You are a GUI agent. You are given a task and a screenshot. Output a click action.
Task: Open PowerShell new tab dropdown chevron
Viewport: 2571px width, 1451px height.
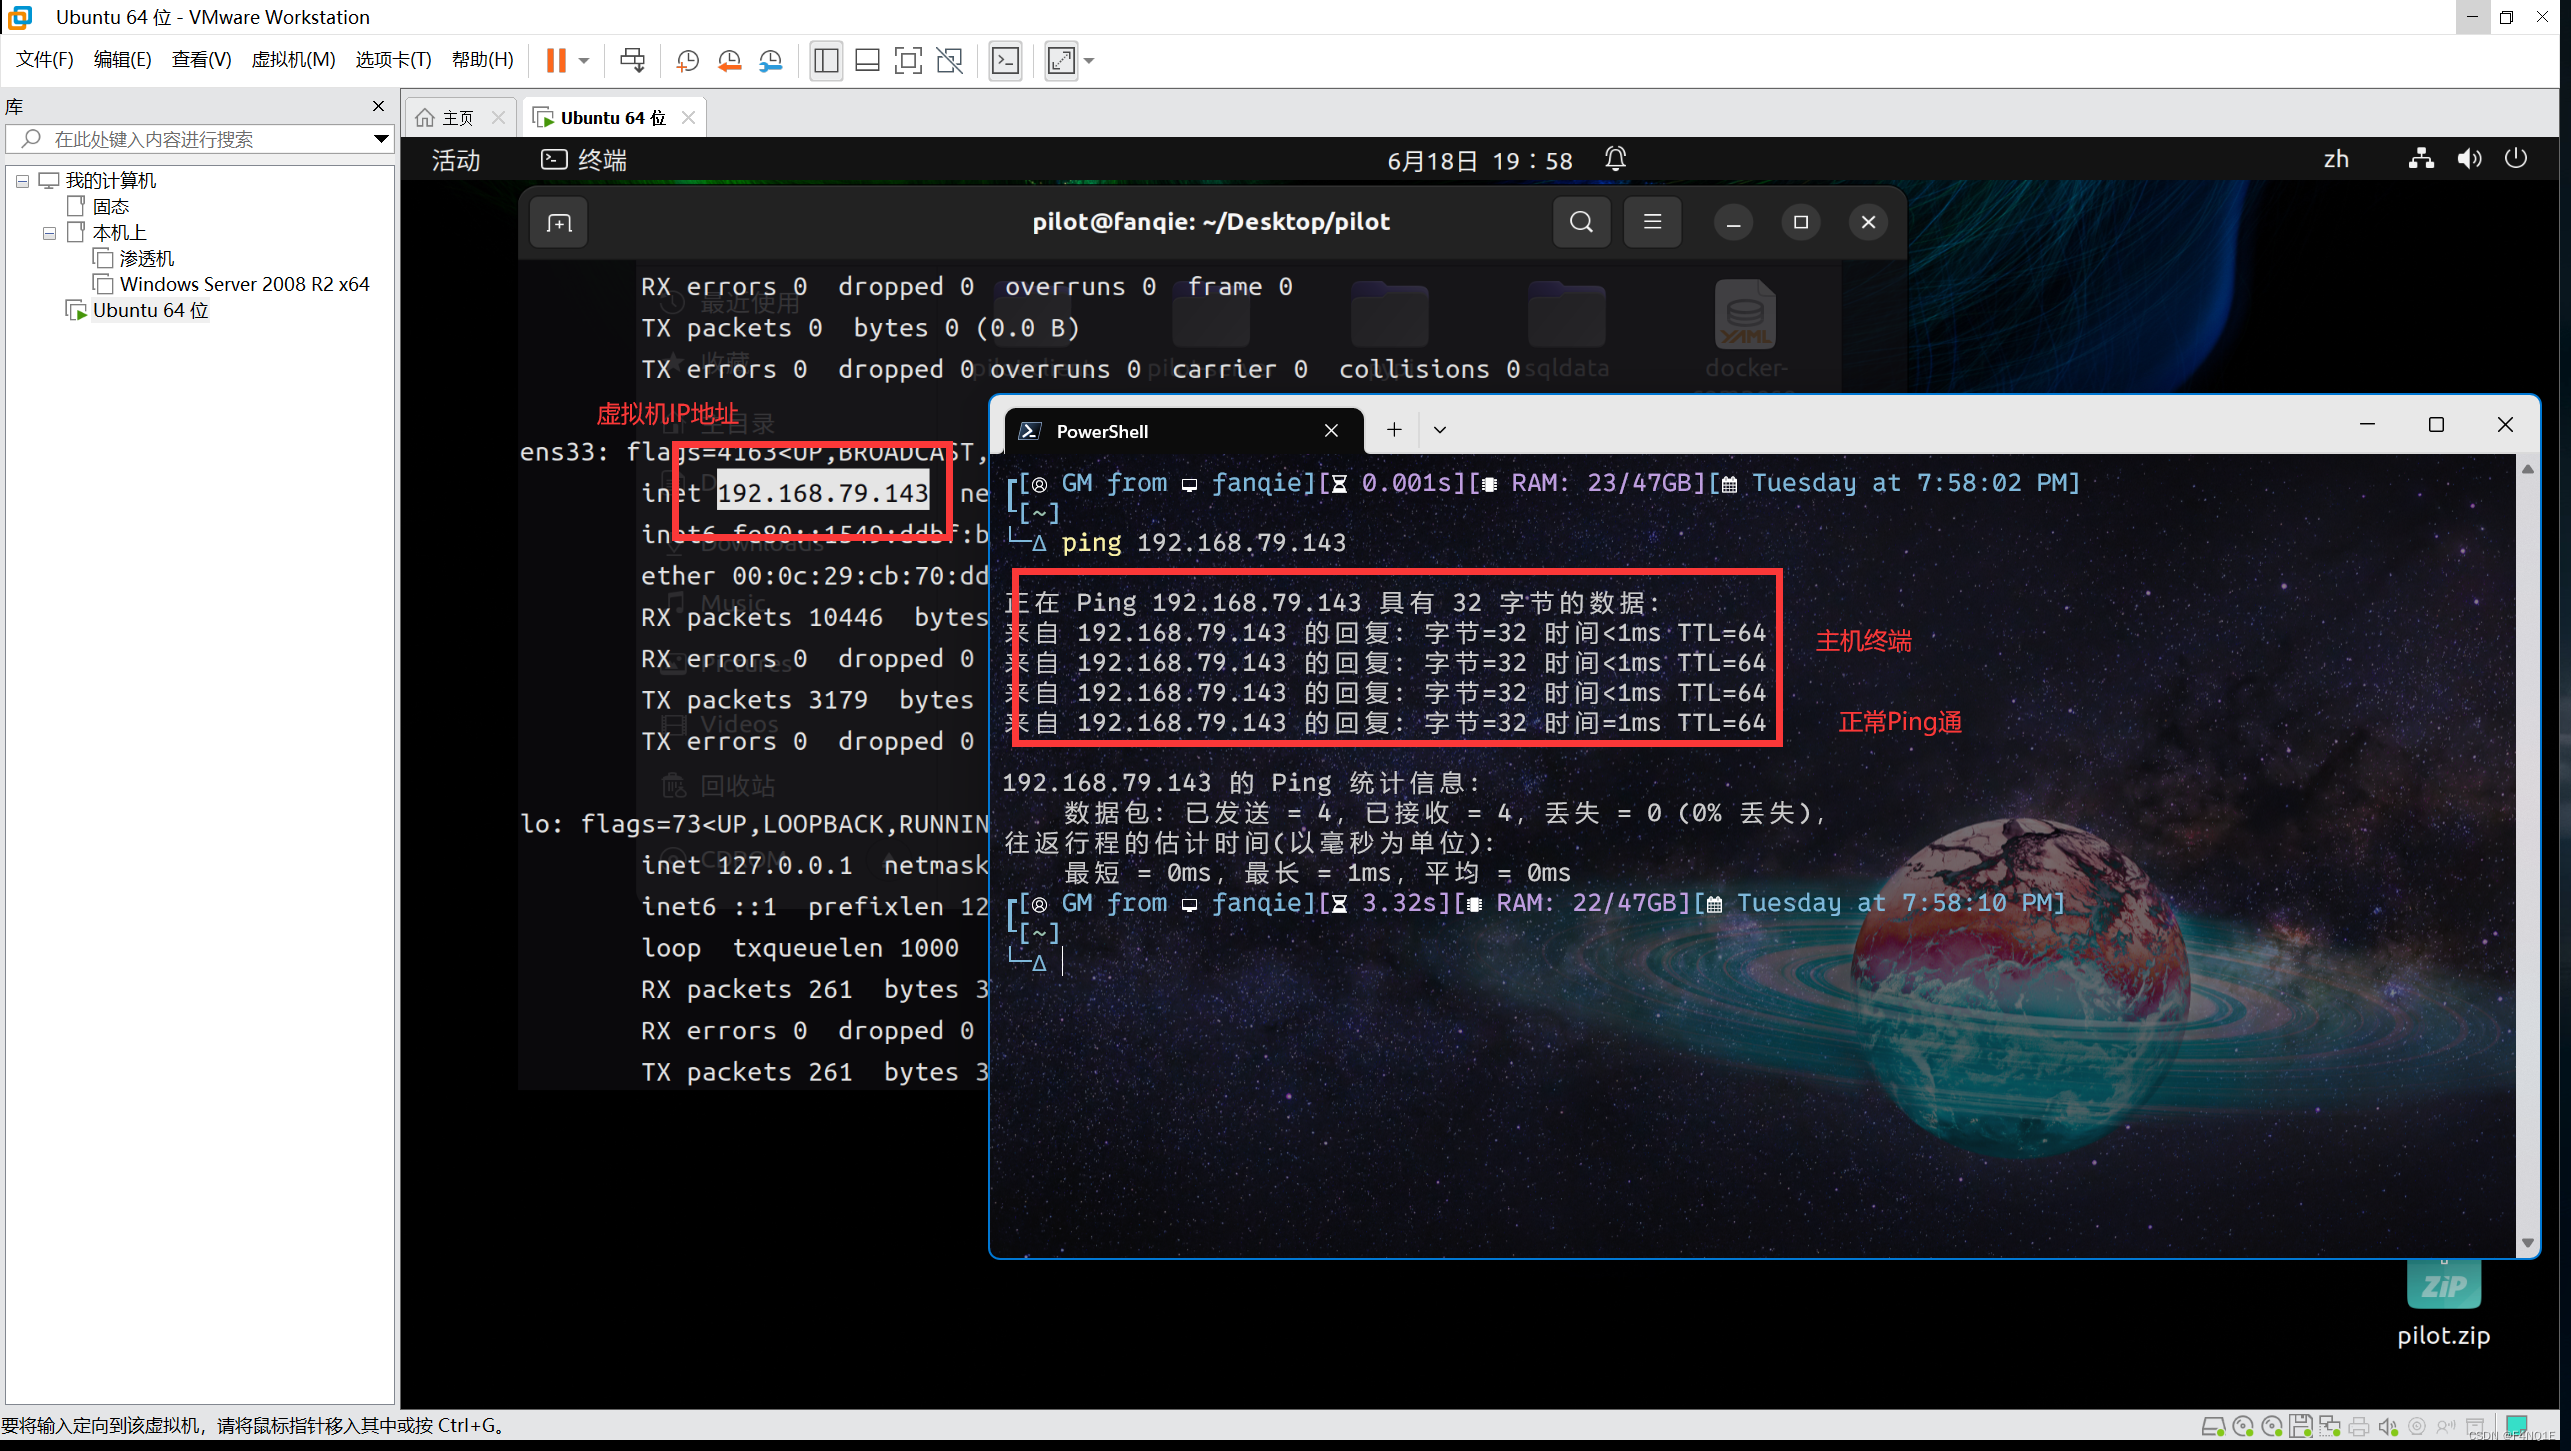click(x=1439, y=430)
